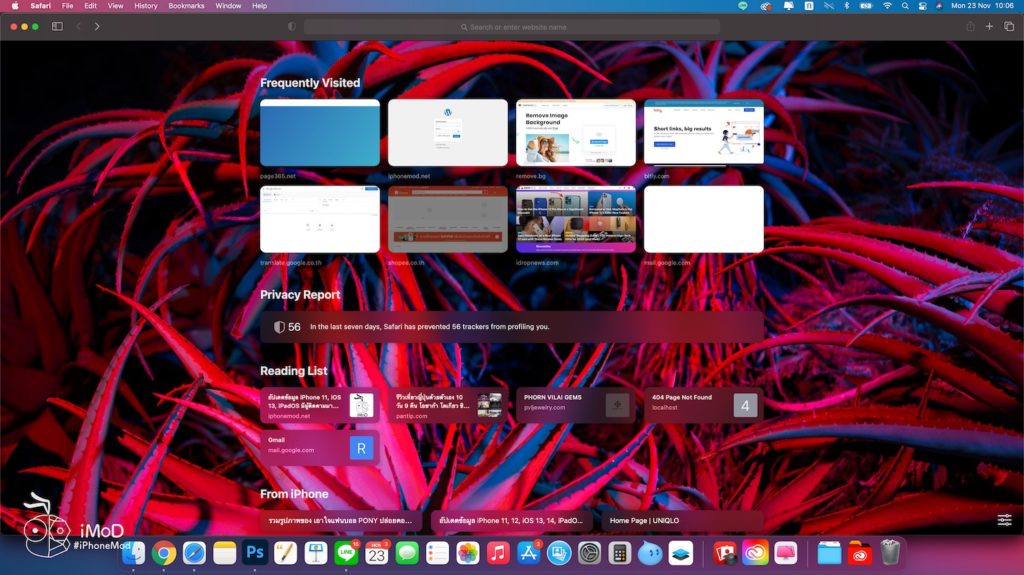Open the 404 Page Not Found item
1024x575 pixels.
coord(703,404)
